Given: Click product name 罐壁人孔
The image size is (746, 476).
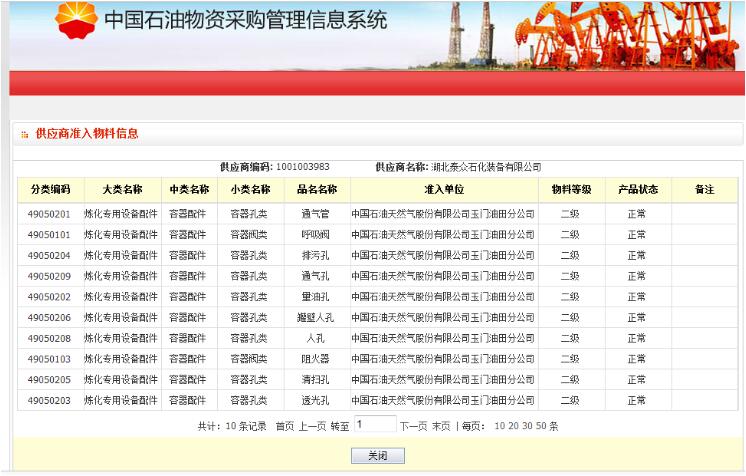Looking at the screenshot, I should pyautogui.click(x=315, y=317).
